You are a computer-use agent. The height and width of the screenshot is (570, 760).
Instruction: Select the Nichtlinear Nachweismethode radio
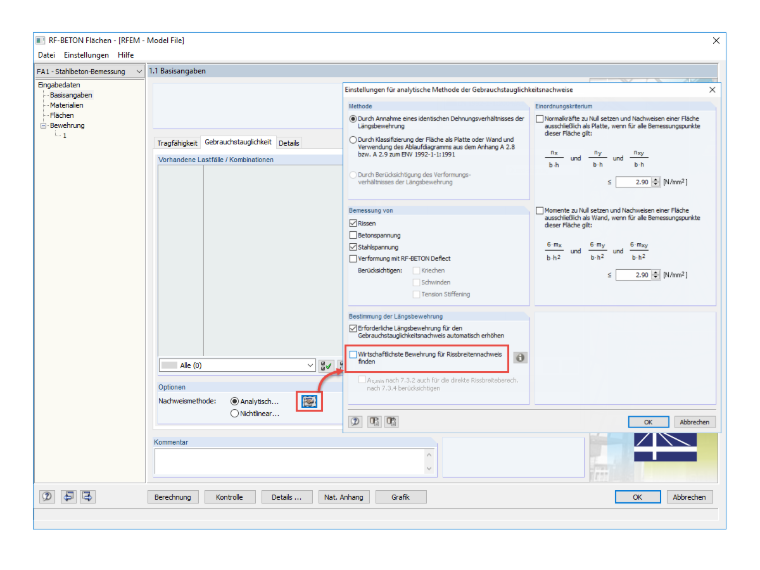click(x=235, y=413)
